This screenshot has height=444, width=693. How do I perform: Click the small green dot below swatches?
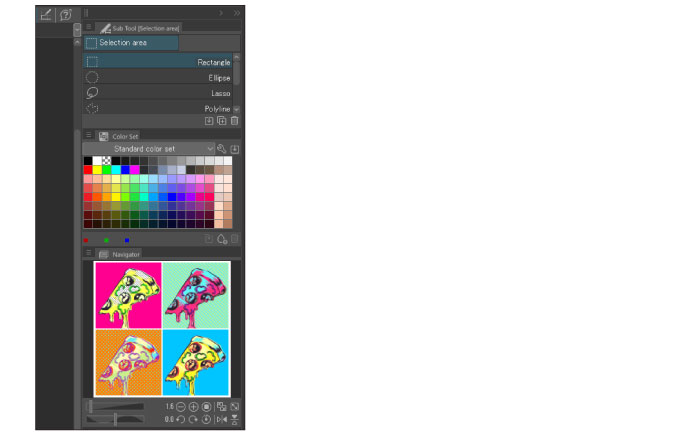(106, 240)
